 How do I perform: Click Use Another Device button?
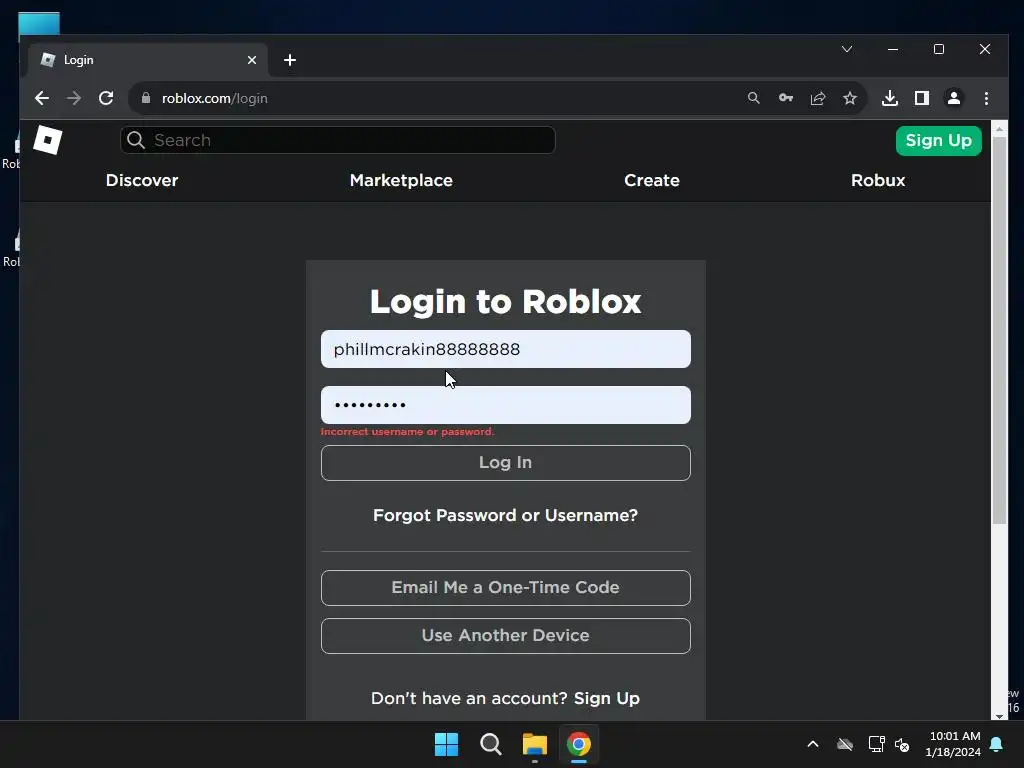505,635
